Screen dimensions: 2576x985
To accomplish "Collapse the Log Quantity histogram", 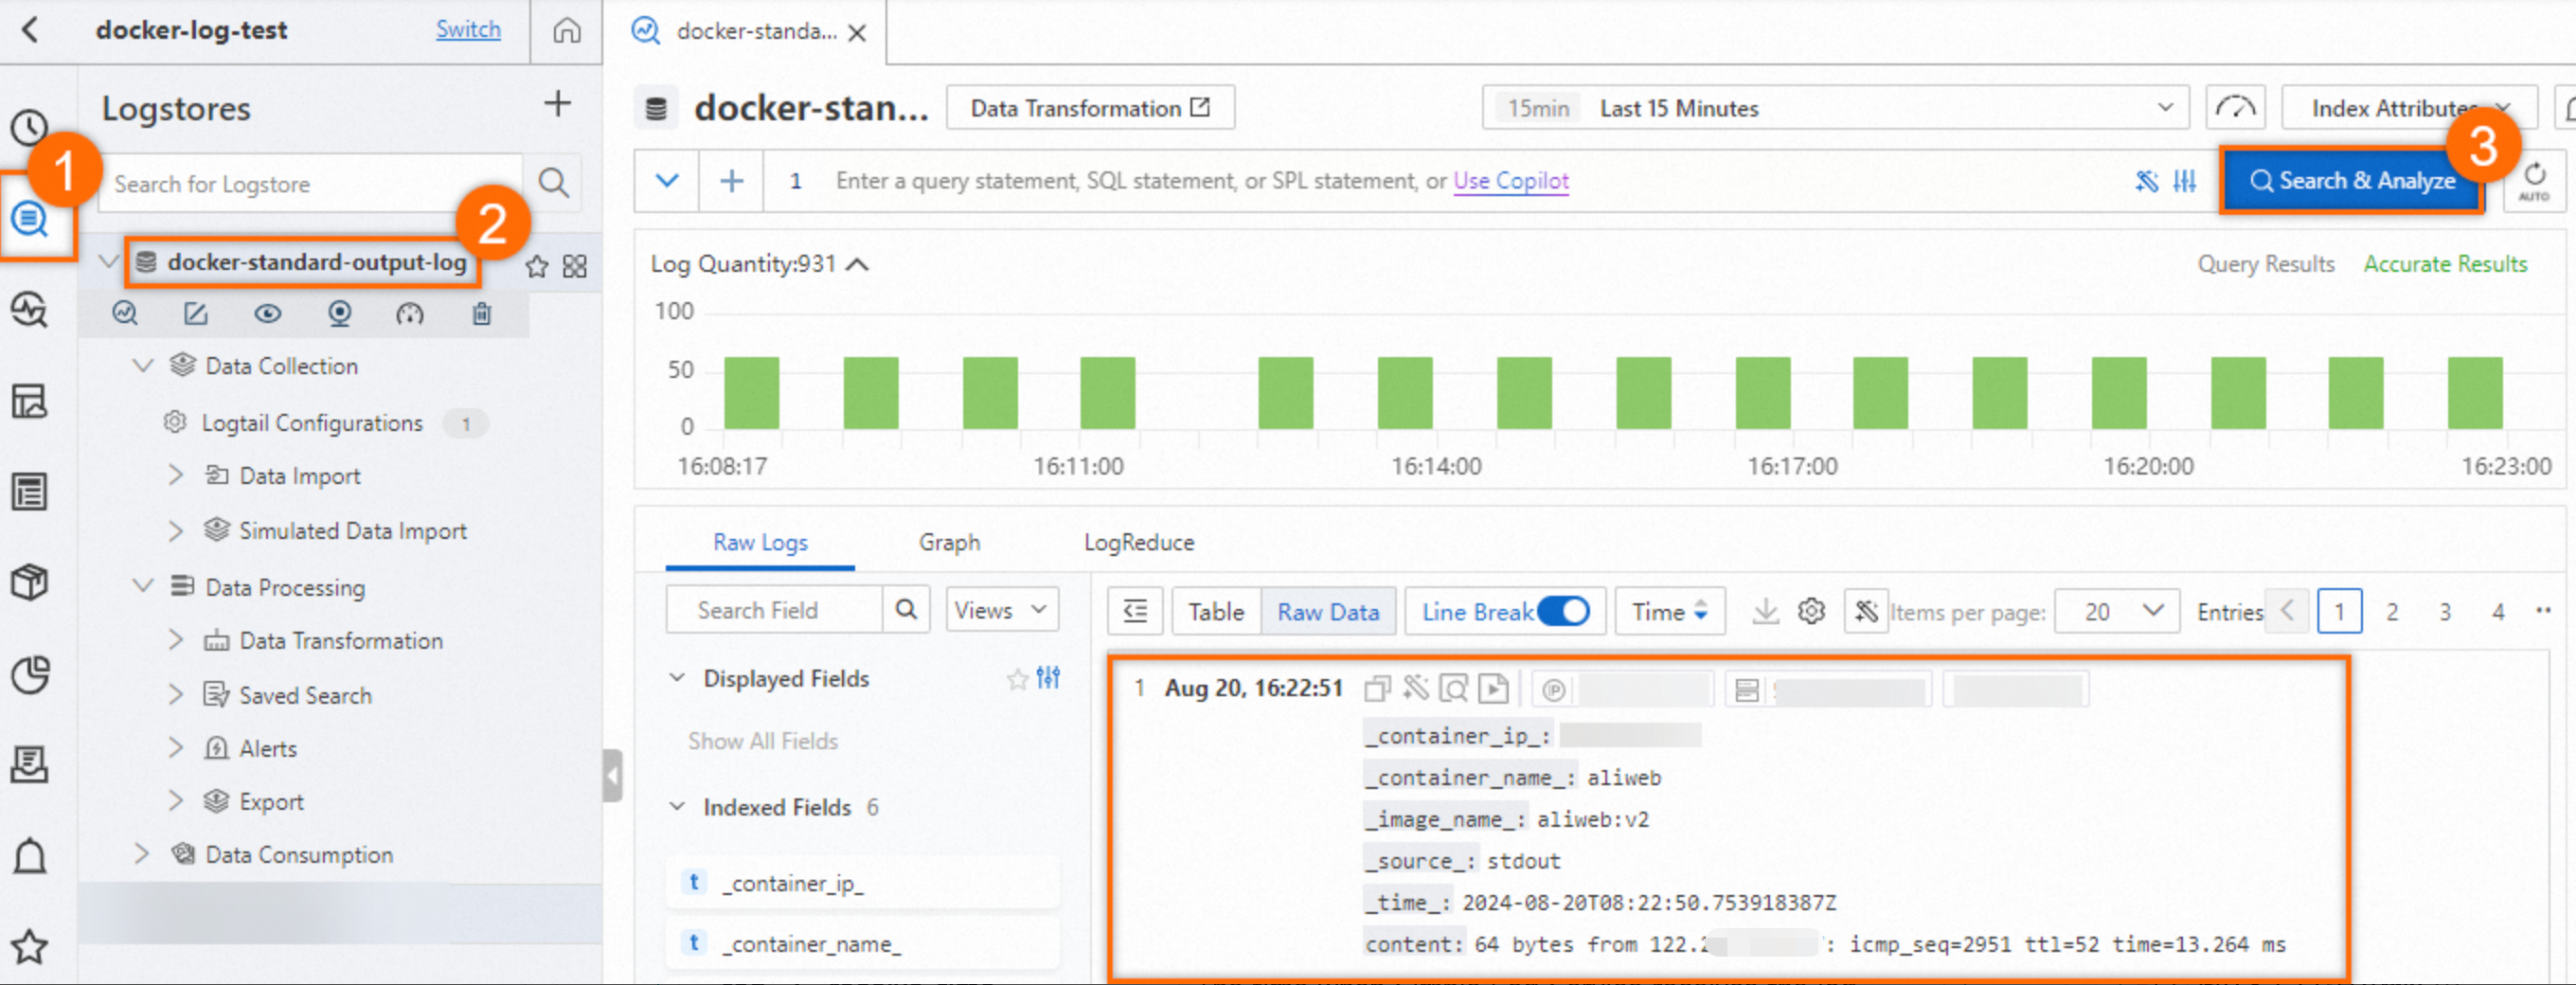I will coord(858,265).
